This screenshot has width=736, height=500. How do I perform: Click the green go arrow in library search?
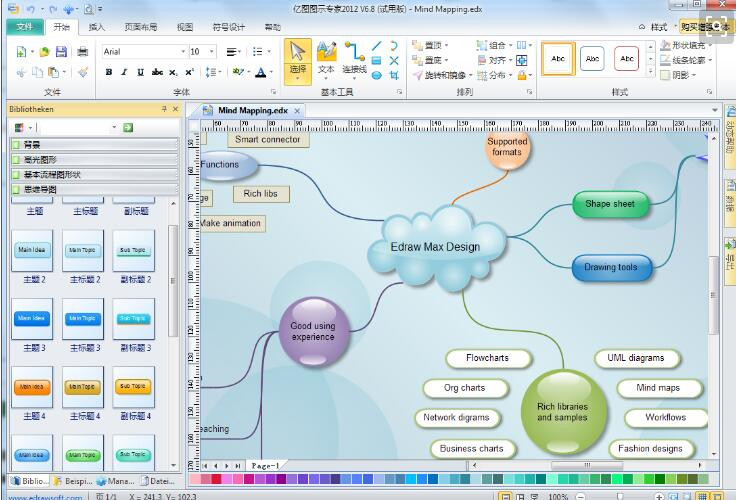128,127
